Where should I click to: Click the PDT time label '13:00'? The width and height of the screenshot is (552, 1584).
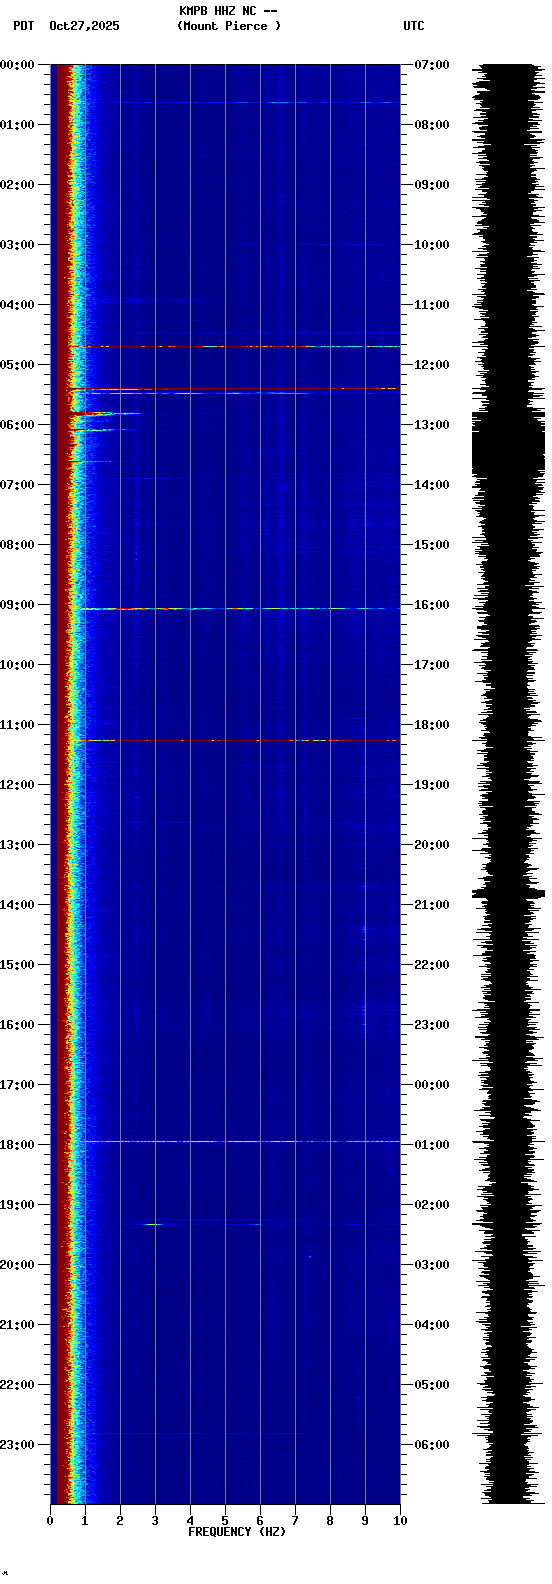(18, 845)
